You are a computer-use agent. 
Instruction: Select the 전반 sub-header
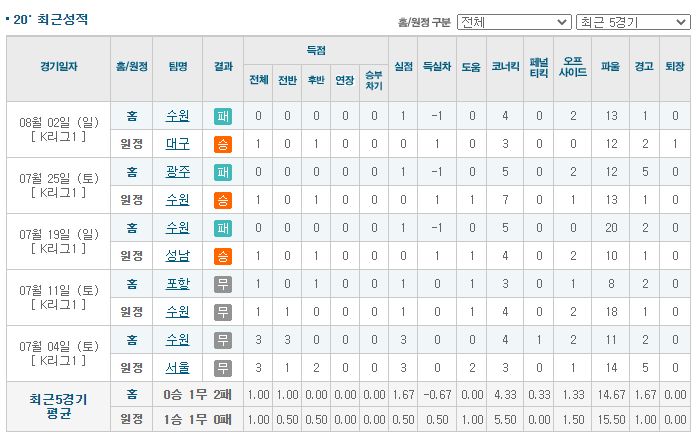pos(287,83)
